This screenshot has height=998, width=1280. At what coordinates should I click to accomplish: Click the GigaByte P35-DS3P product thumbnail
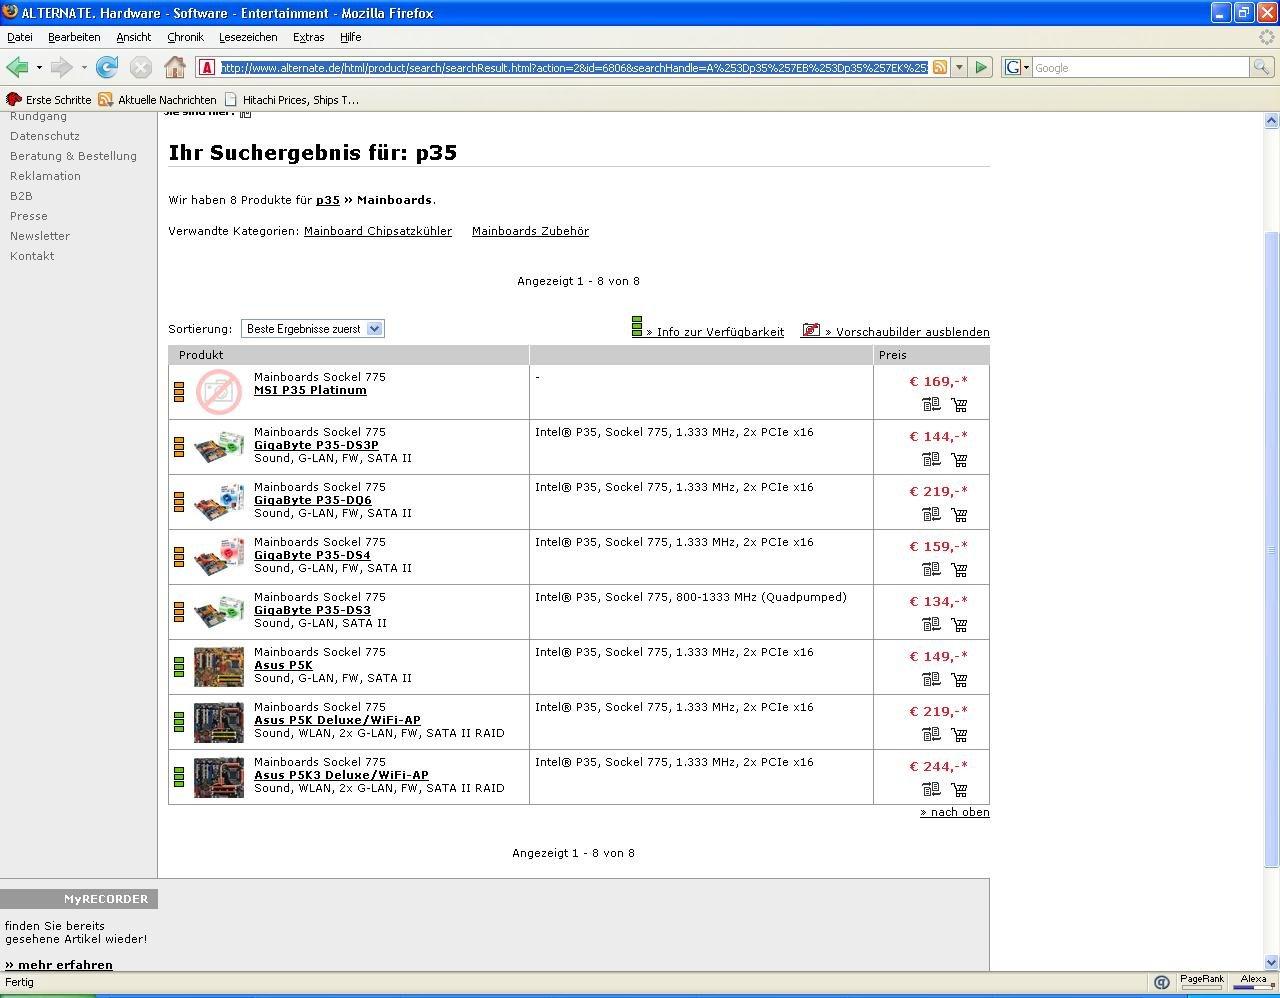219,447
